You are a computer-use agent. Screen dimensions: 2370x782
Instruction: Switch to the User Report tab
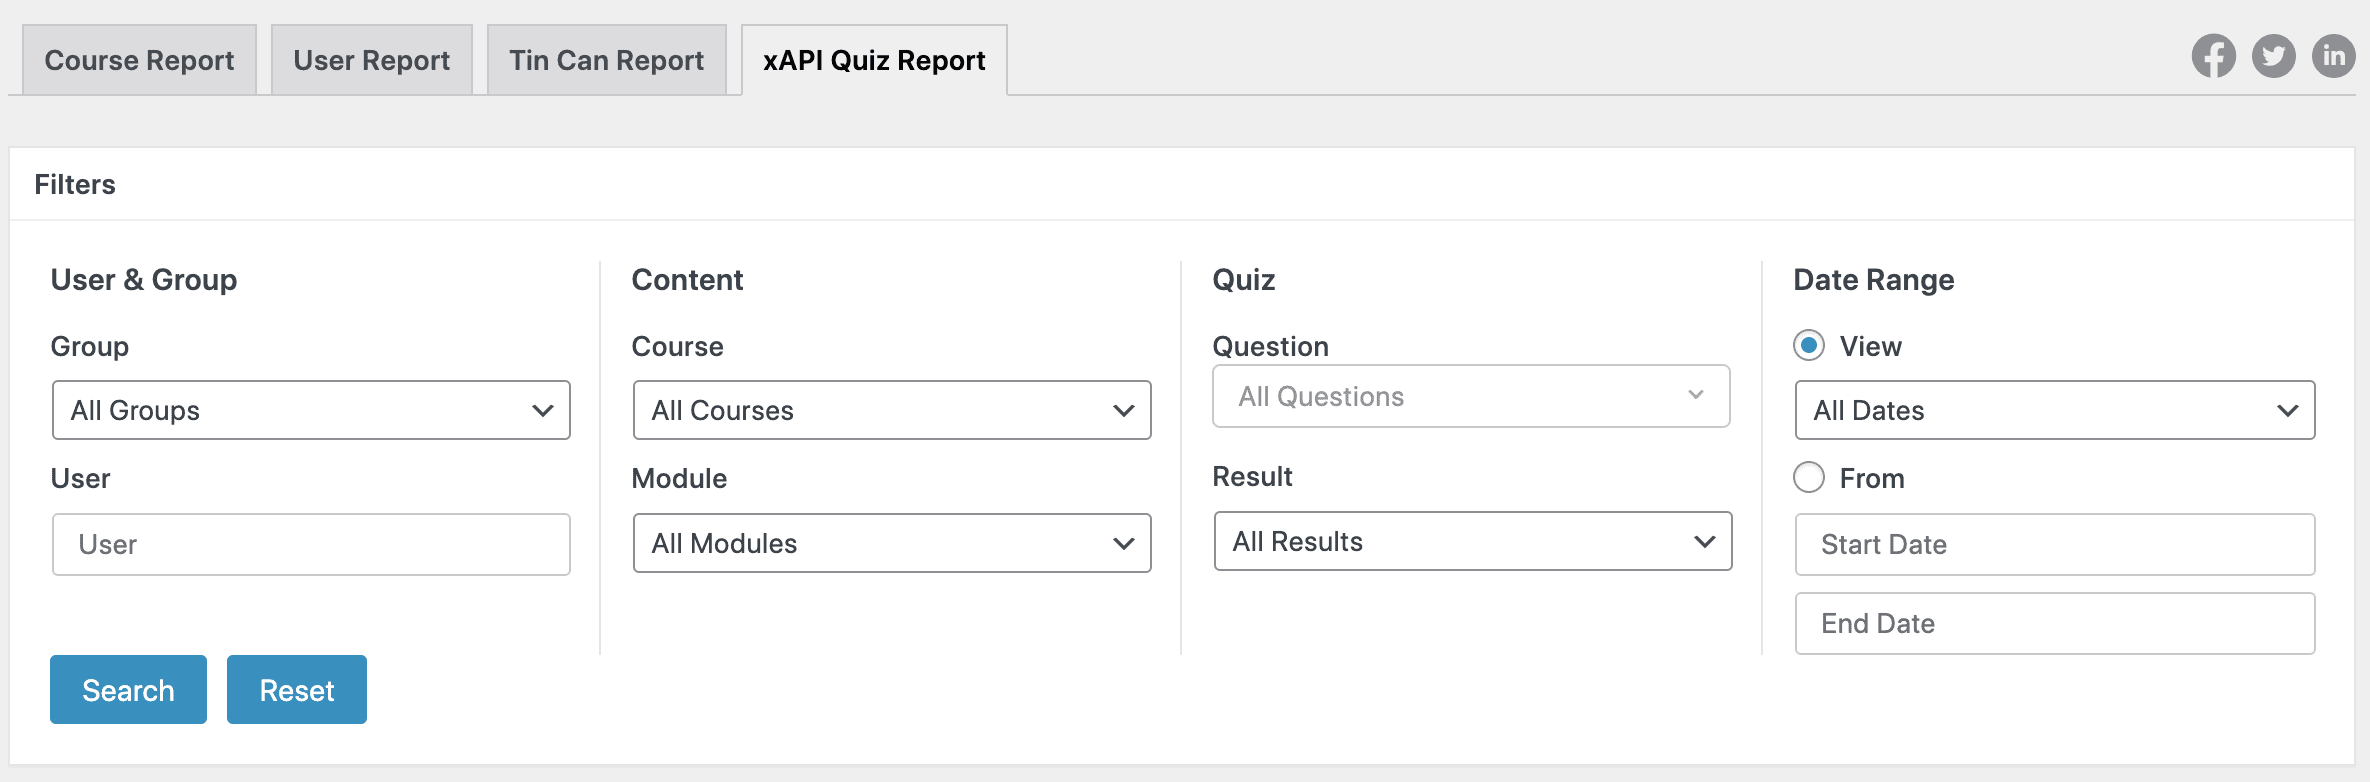[x=371, y=60]
